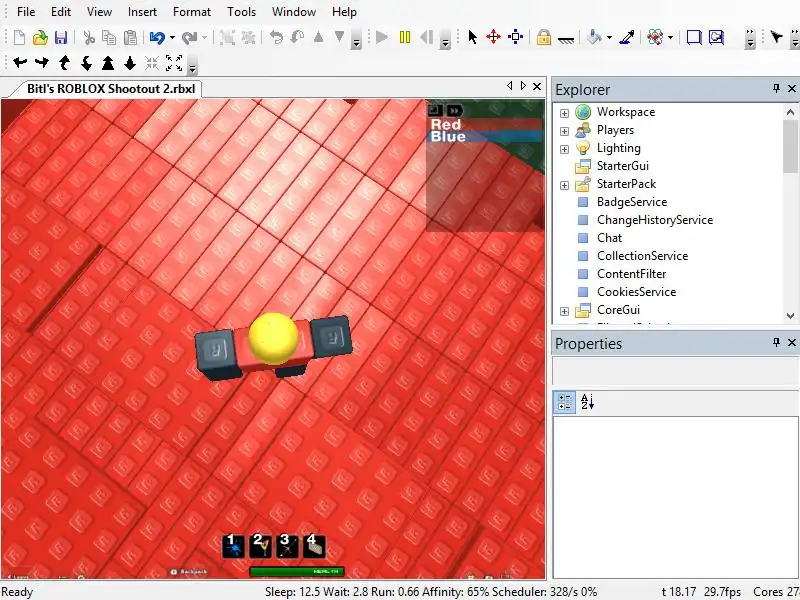Click the Group selection icon
The image size is (800, 600).
click(x=227, y=37)
